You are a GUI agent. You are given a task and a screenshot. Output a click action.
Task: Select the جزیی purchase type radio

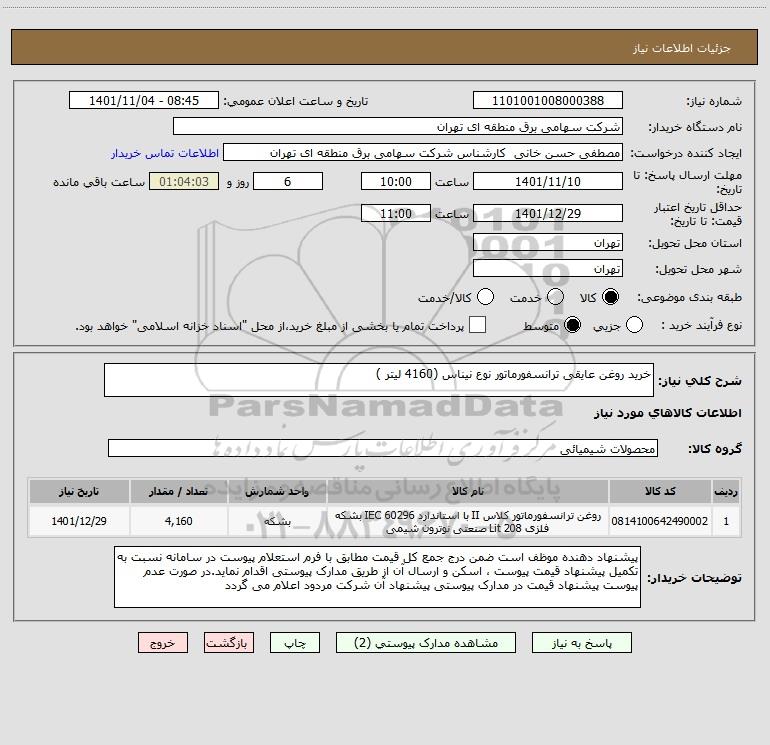pyautogui.click(x=634, y=325)
